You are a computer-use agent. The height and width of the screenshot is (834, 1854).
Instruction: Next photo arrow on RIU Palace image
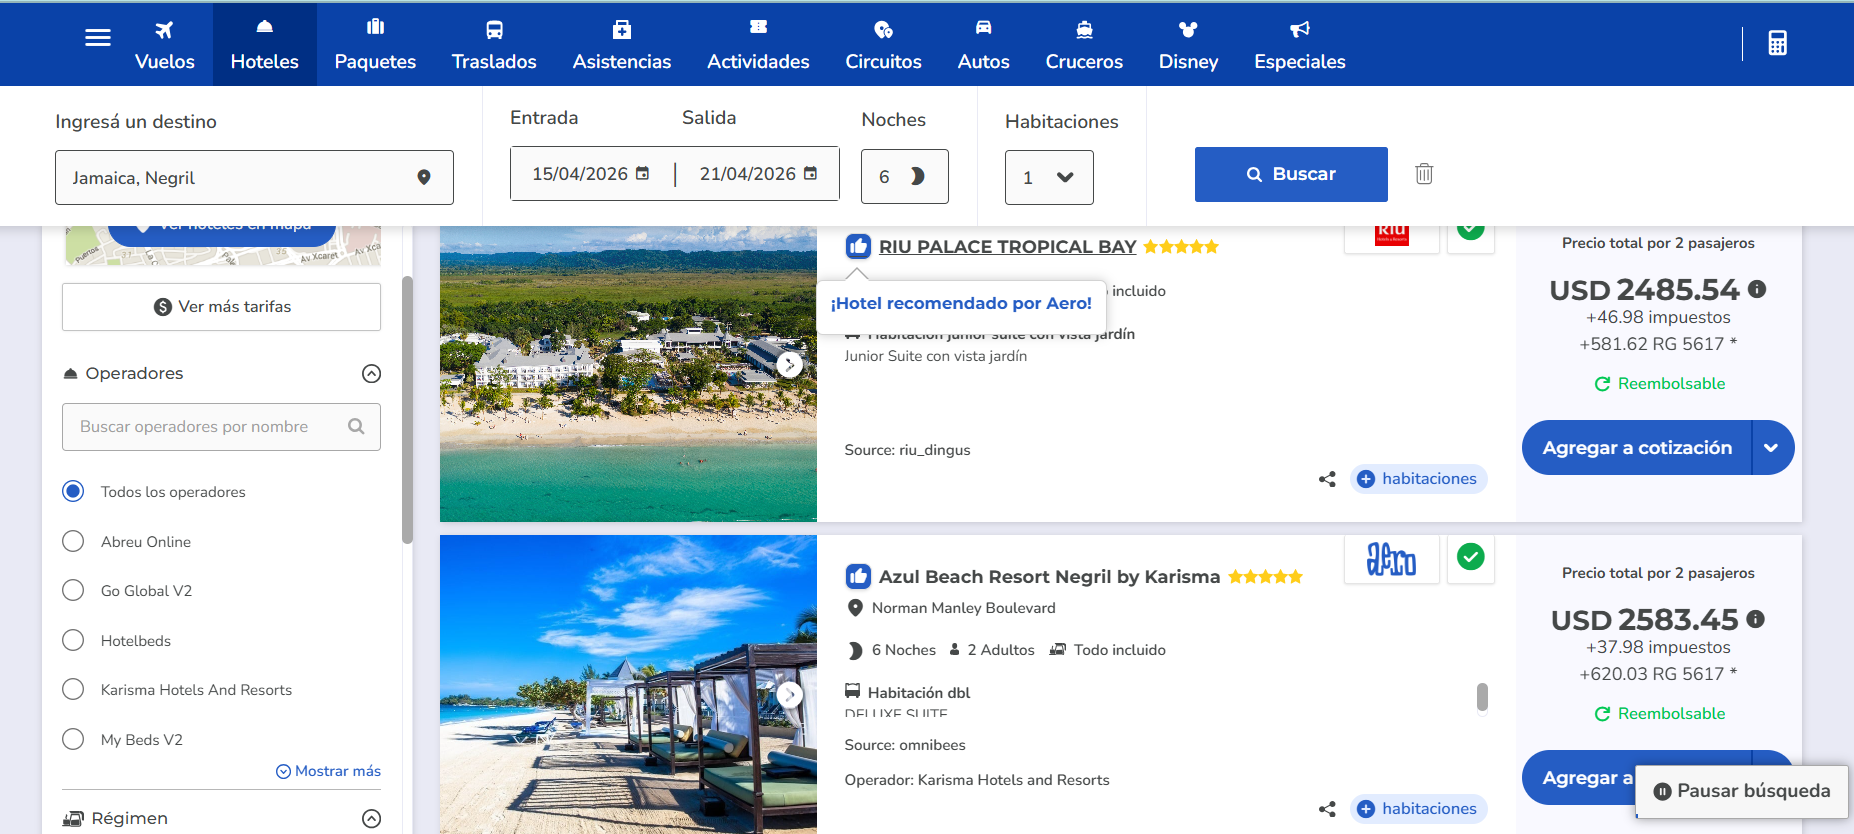point(789,365)
